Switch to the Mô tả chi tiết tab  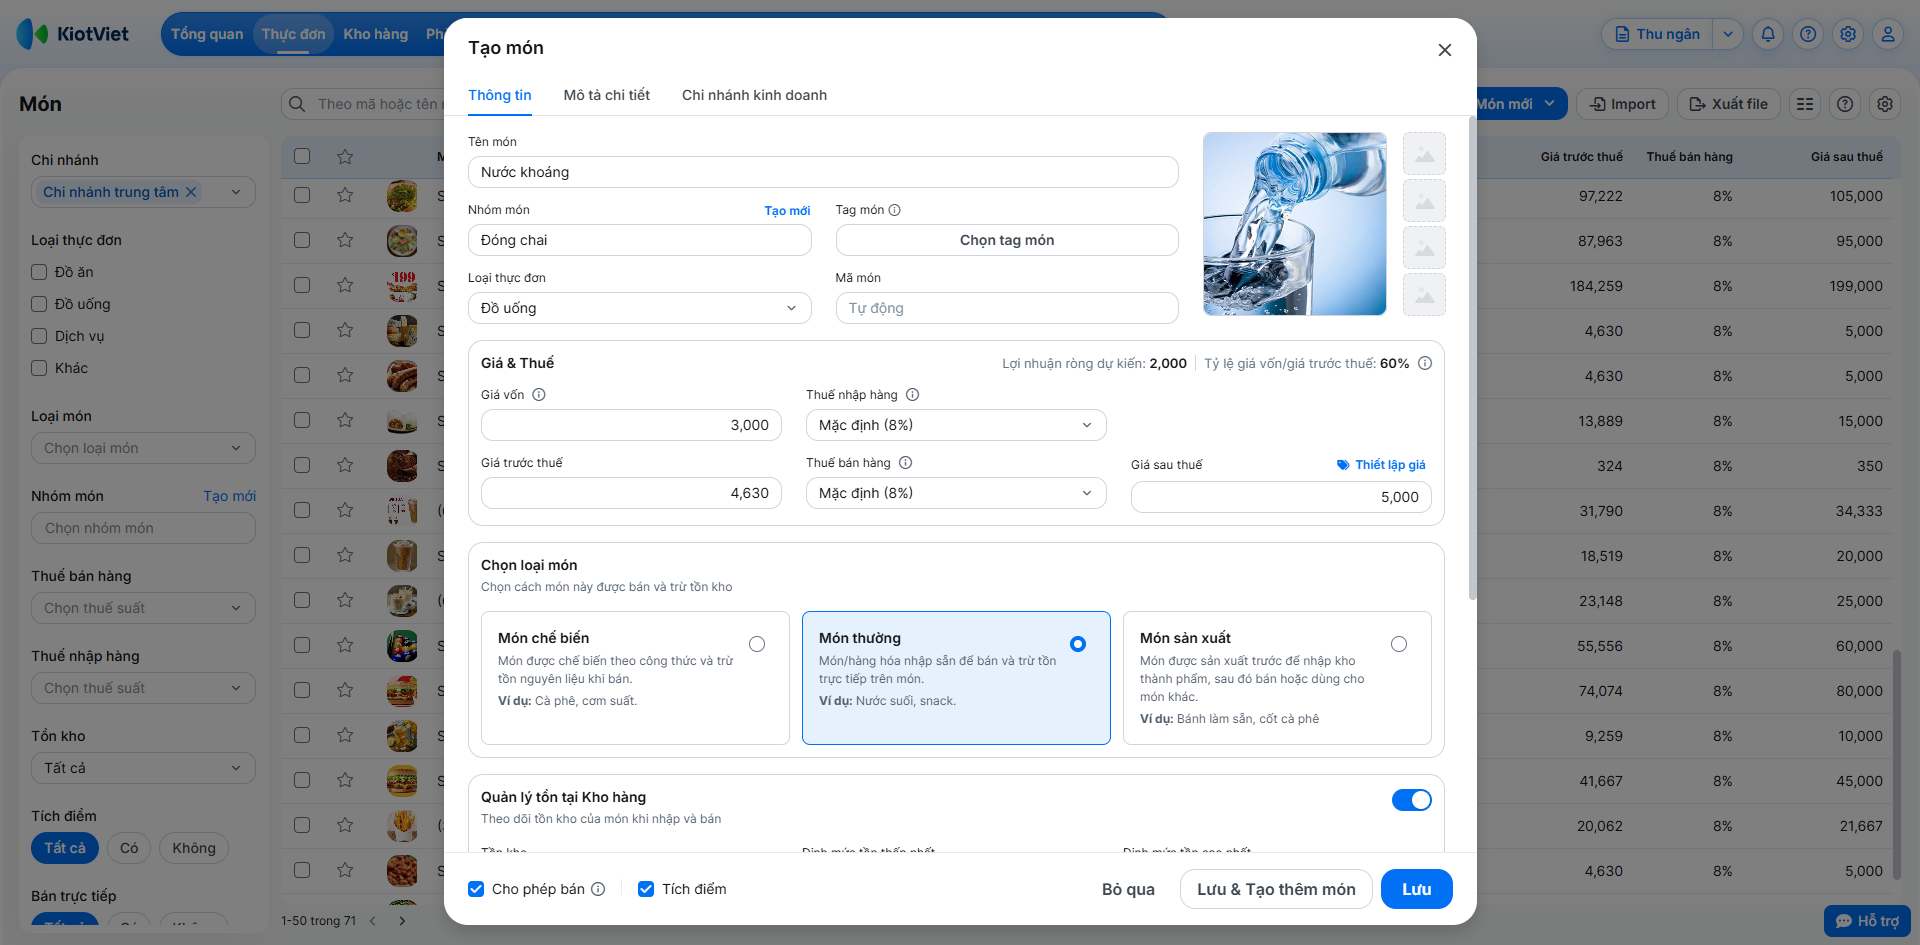606,95
